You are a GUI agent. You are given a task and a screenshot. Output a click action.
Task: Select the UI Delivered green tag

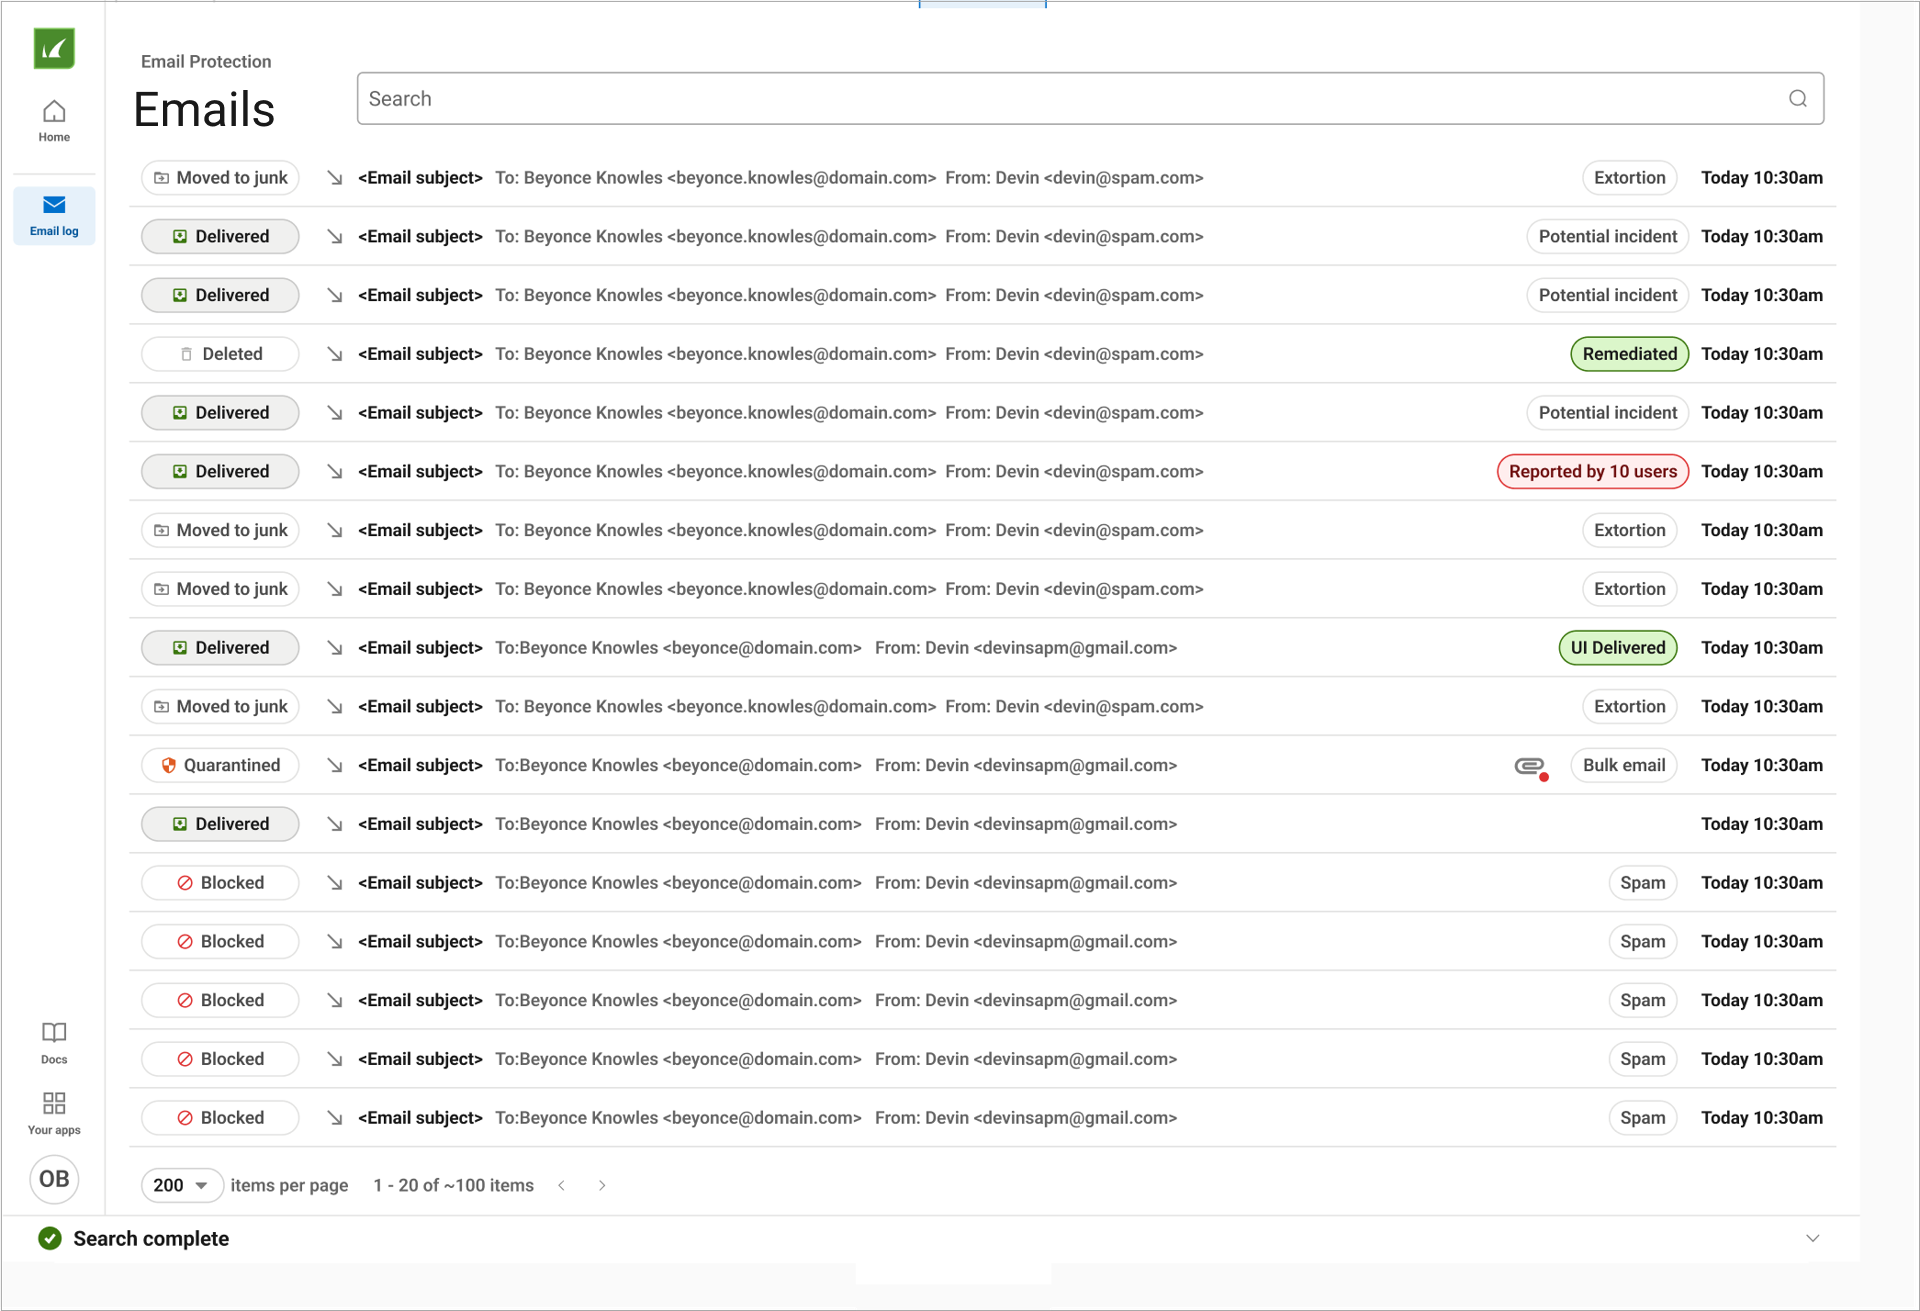click(x=1617, y=648)
